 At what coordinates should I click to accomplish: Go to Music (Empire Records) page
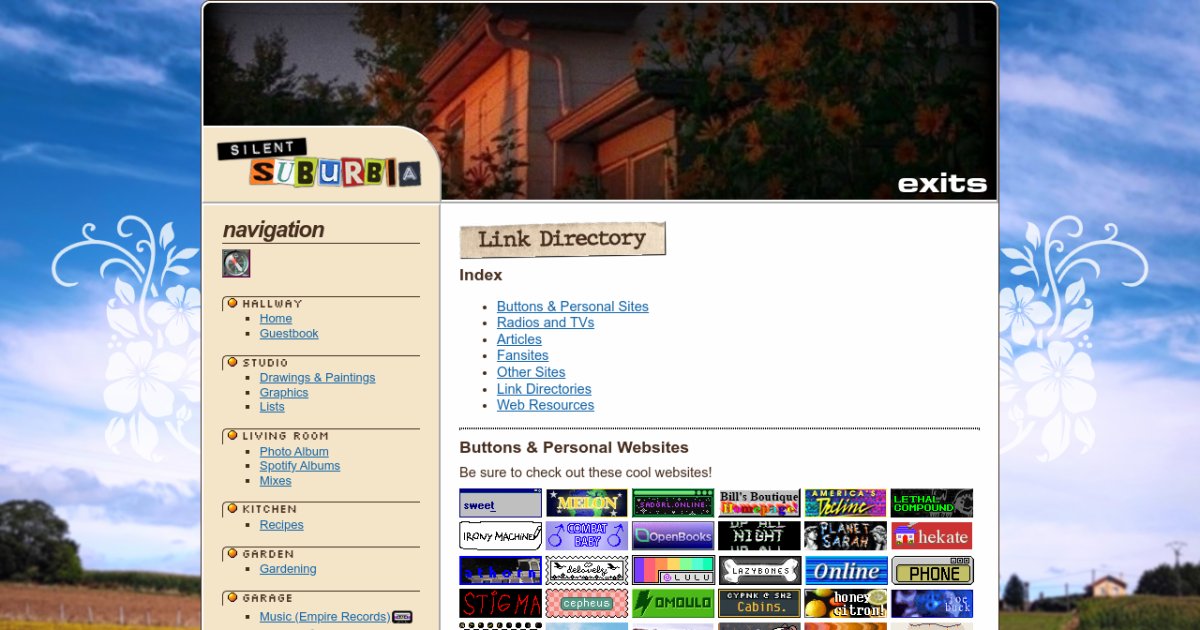[324, 617]
